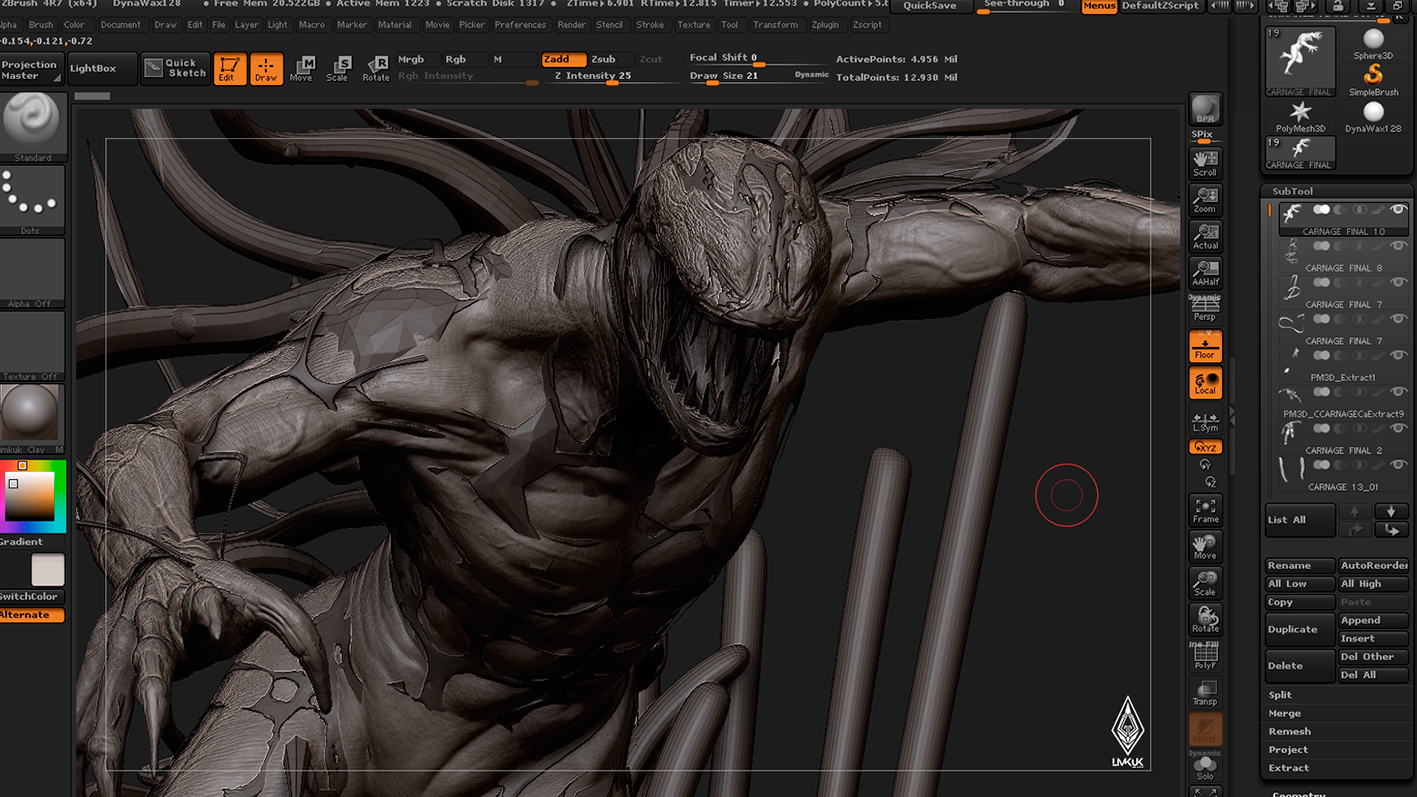
Task: Open Projection Master
Action: [31, 69]
